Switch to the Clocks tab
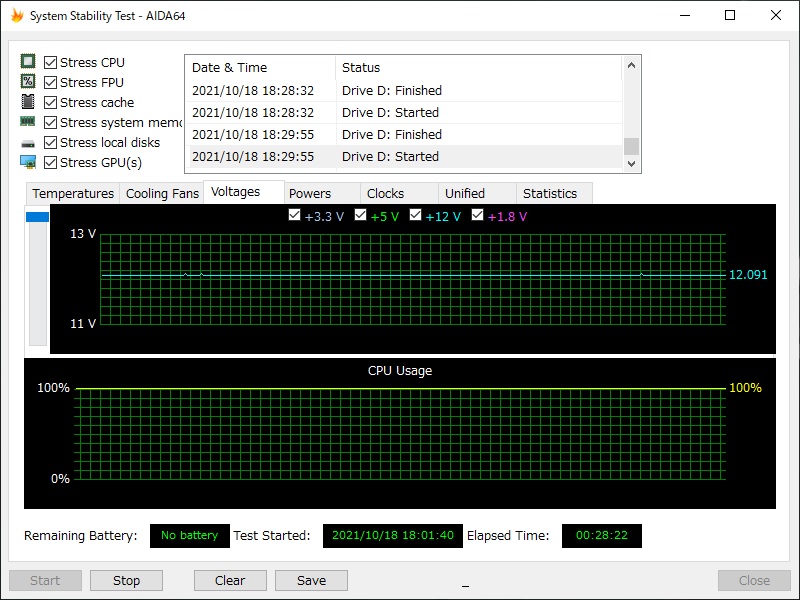 (x=399, y=193)
